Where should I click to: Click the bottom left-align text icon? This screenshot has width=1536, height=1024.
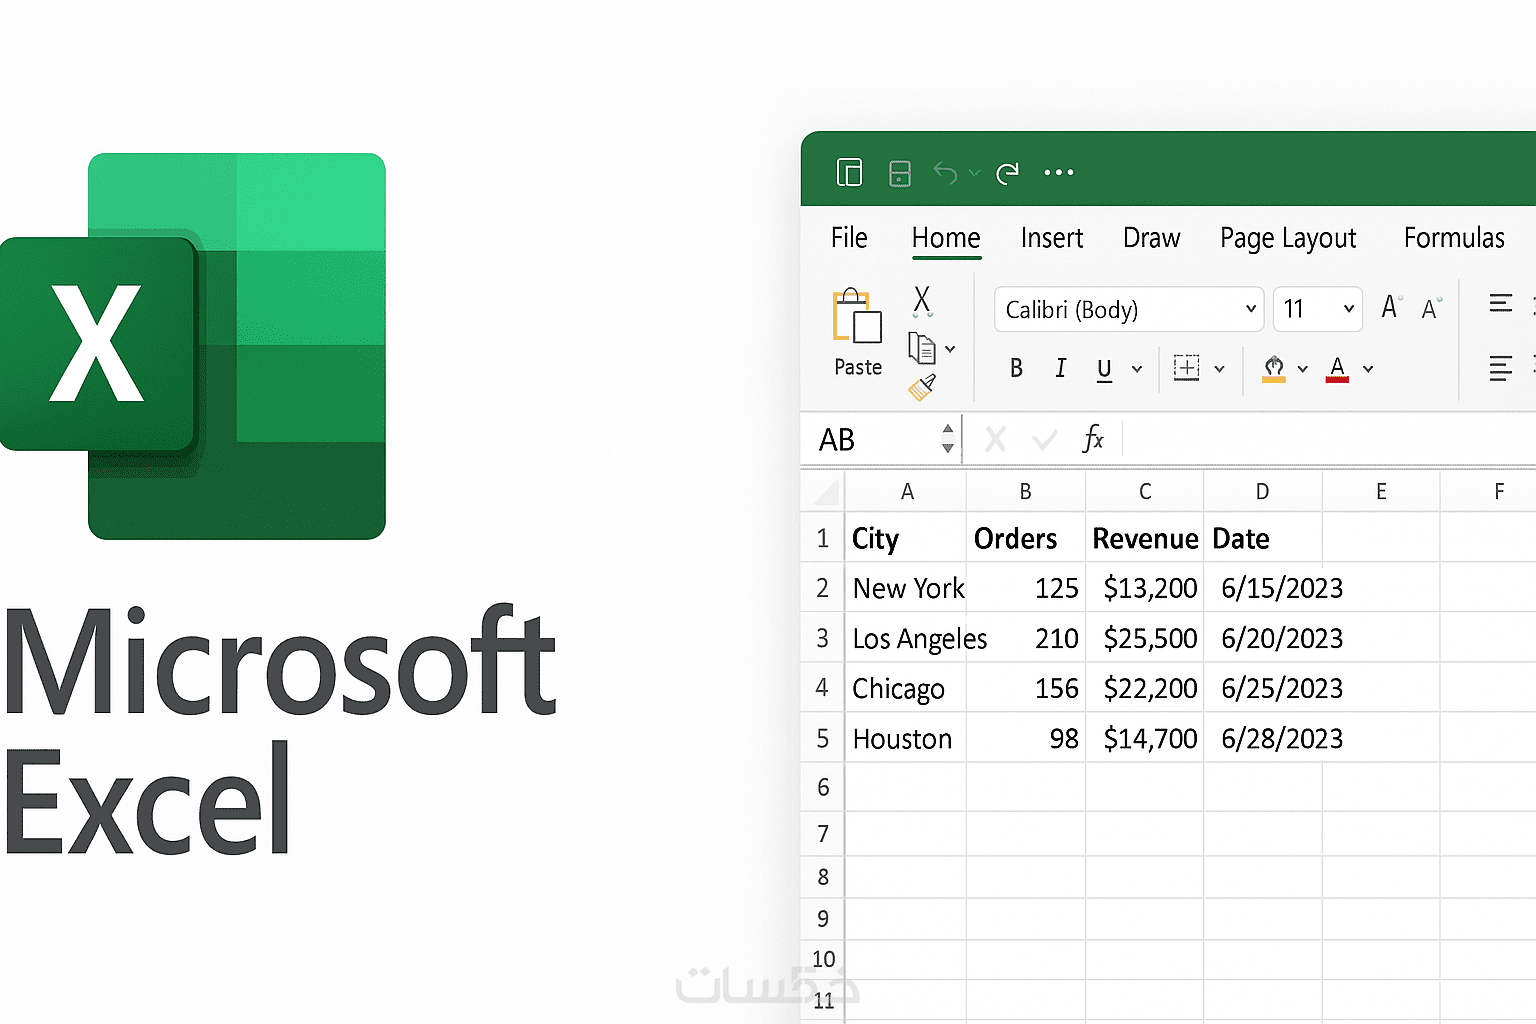1501,368
